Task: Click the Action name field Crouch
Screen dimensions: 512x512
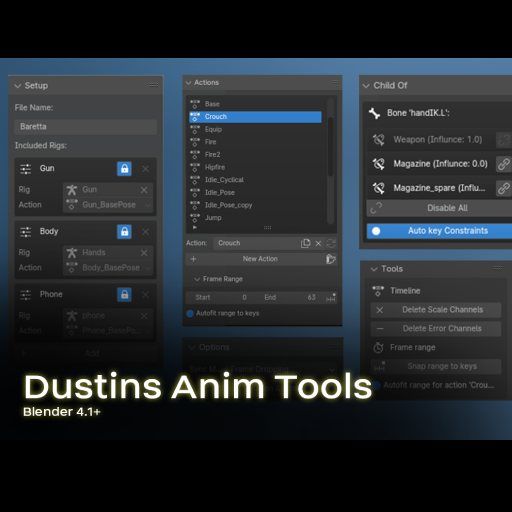Action: 257,243
